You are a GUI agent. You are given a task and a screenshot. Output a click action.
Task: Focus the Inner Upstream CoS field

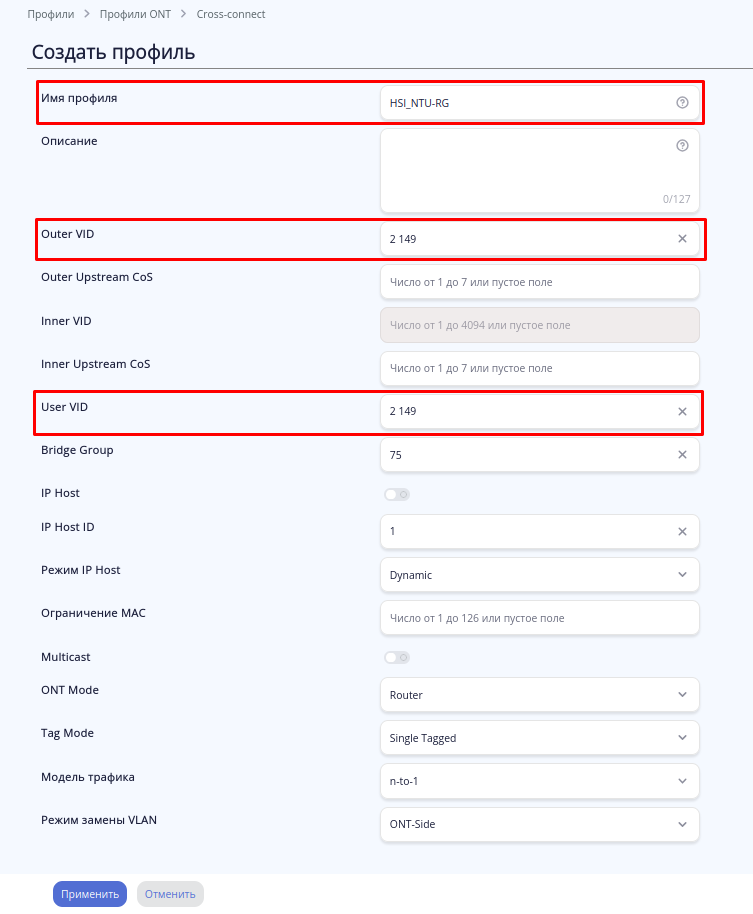[539, 369]
